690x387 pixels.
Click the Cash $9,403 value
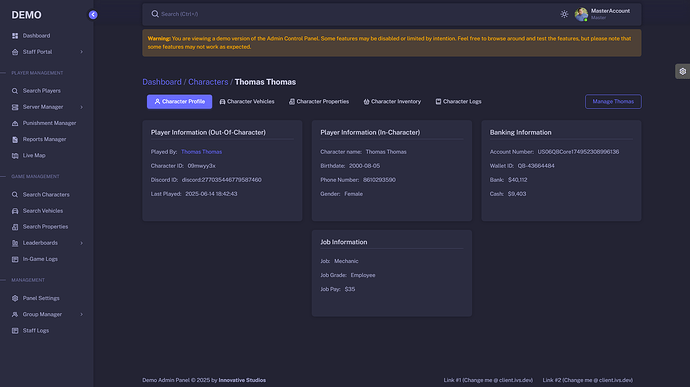click(x=517, y=194)
